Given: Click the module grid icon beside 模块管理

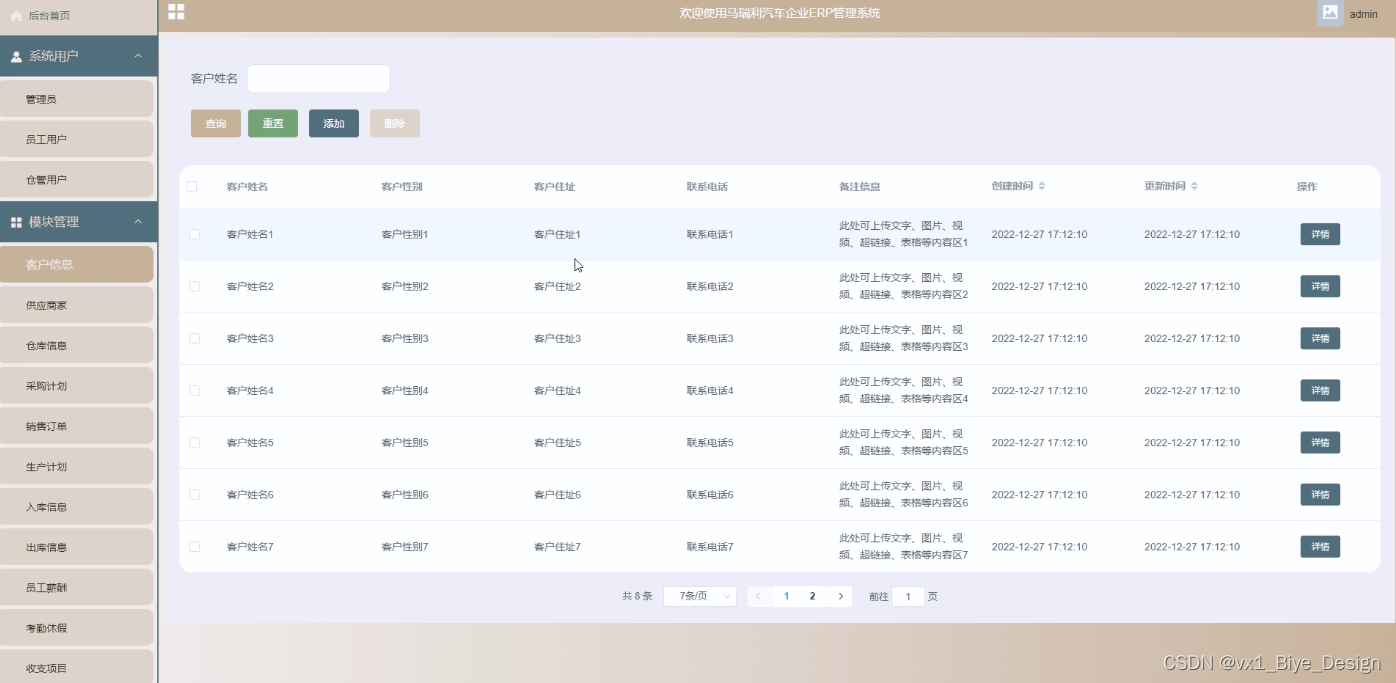Looking at the screenshot, I should pyautogui.click(x=16, y=222).
